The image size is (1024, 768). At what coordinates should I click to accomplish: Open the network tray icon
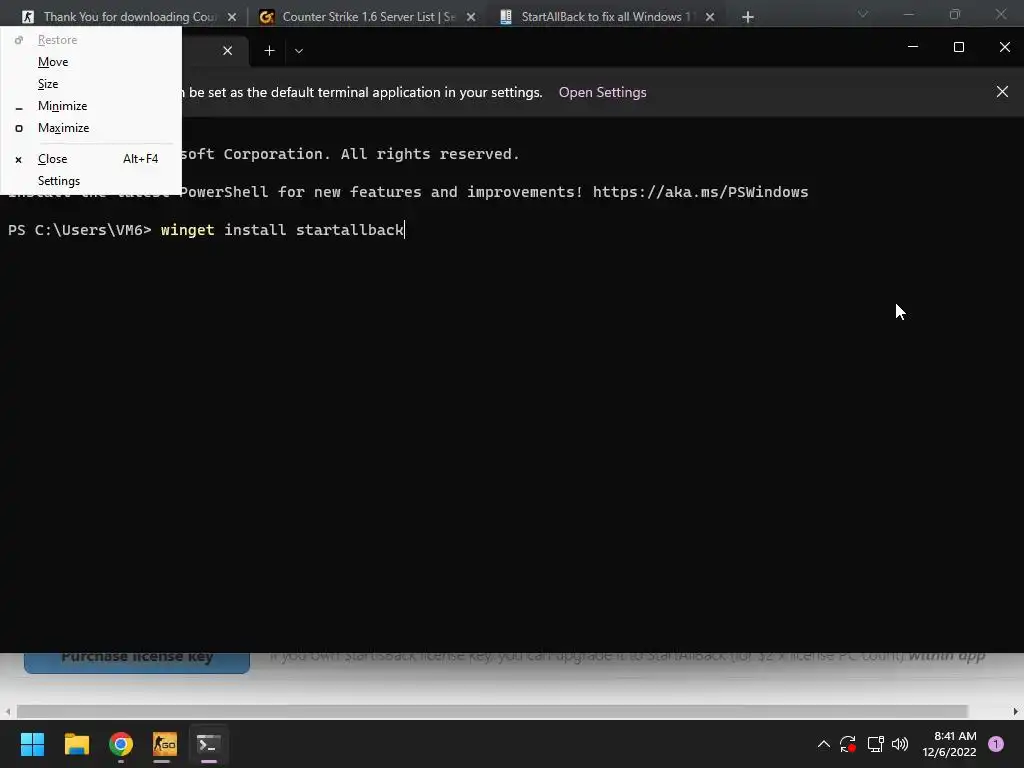[875, 744]
